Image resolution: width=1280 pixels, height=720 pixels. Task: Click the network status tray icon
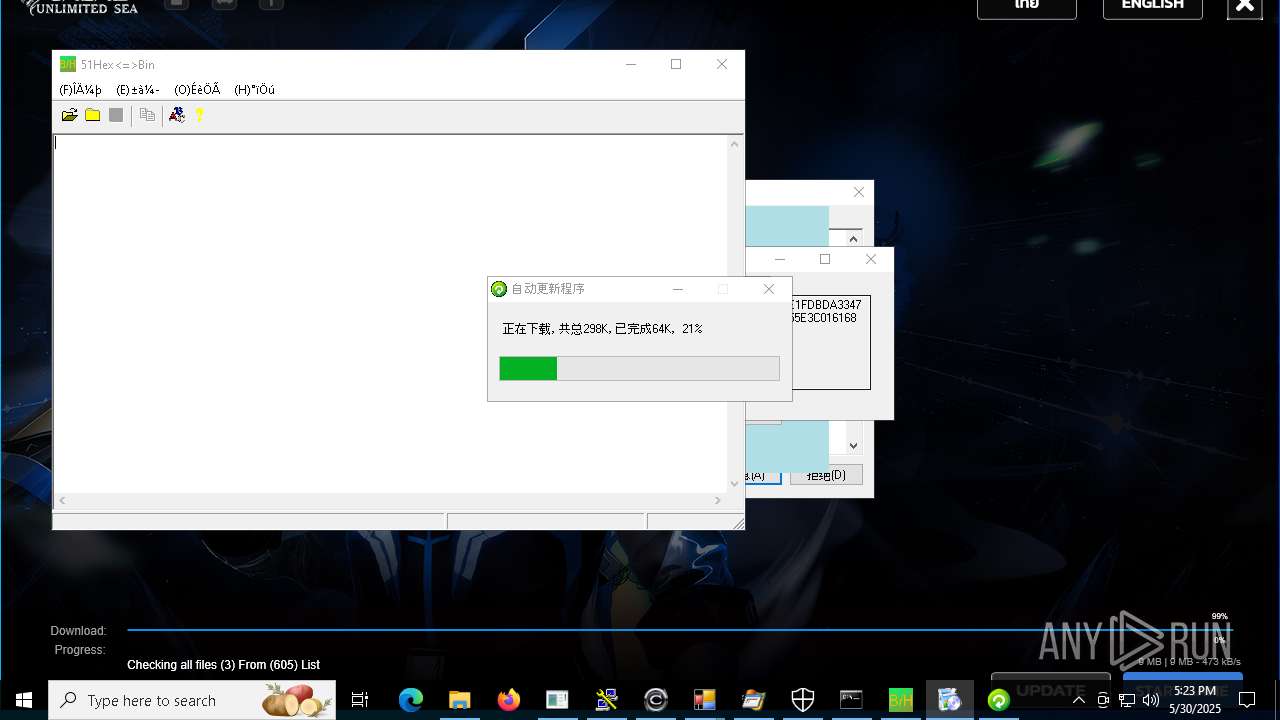point(1127,700)
